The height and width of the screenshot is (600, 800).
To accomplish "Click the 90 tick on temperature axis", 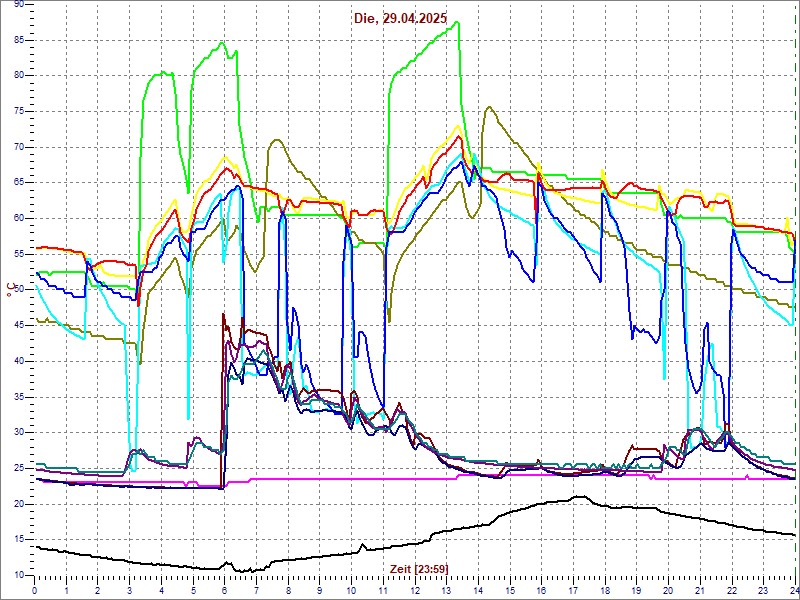I will coord(19,5).
